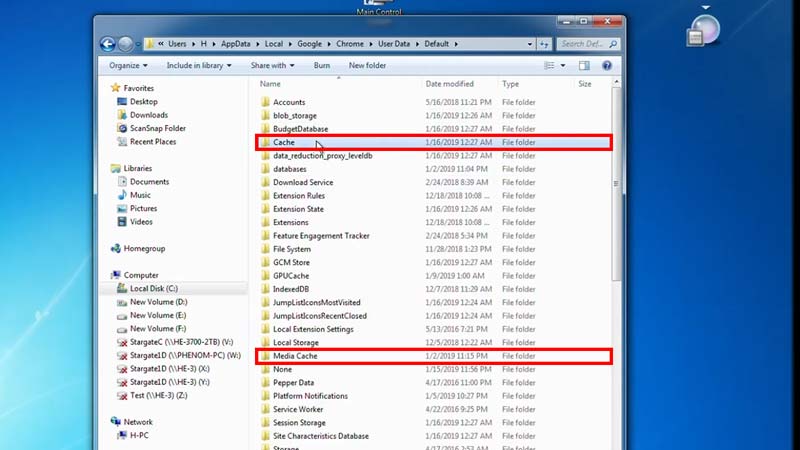
Task: Select Desktop in Favorites
Action: (x=143, y=102)
